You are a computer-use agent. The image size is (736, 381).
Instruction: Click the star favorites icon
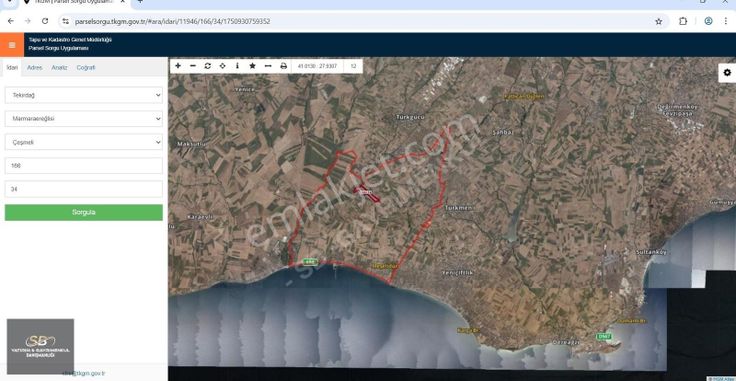pyautogui.click(x=253, y=66)
